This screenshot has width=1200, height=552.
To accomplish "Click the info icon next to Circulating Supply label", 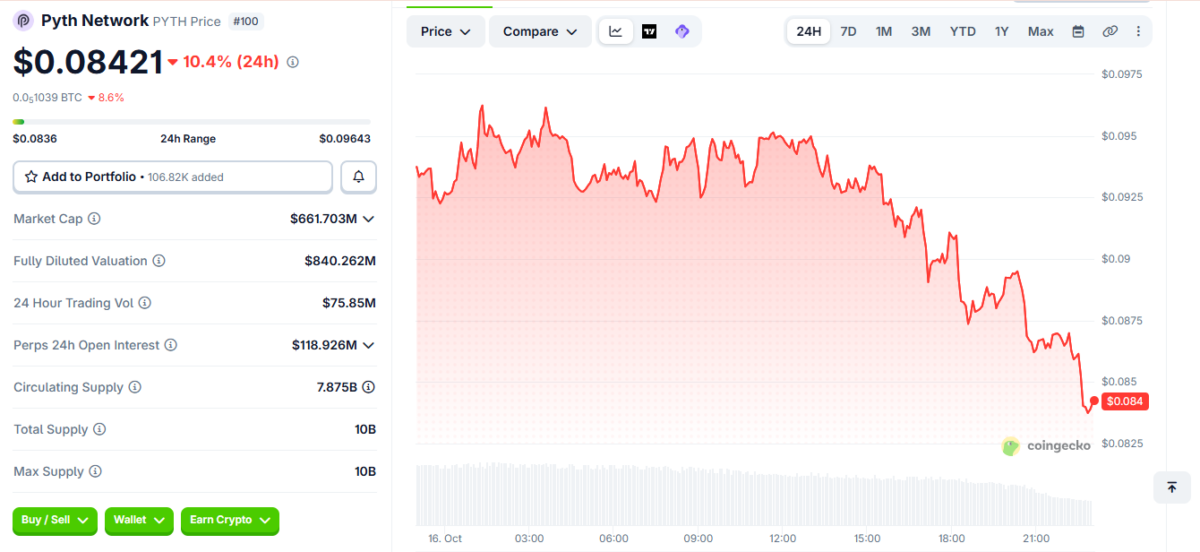I will point(135,387).
